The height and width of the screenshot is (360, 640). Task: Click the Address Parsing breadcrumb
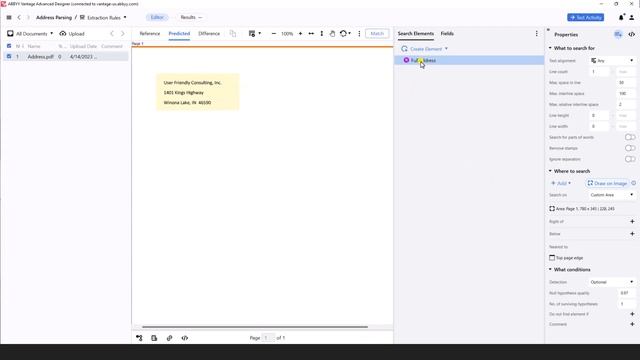coord(54,18)
